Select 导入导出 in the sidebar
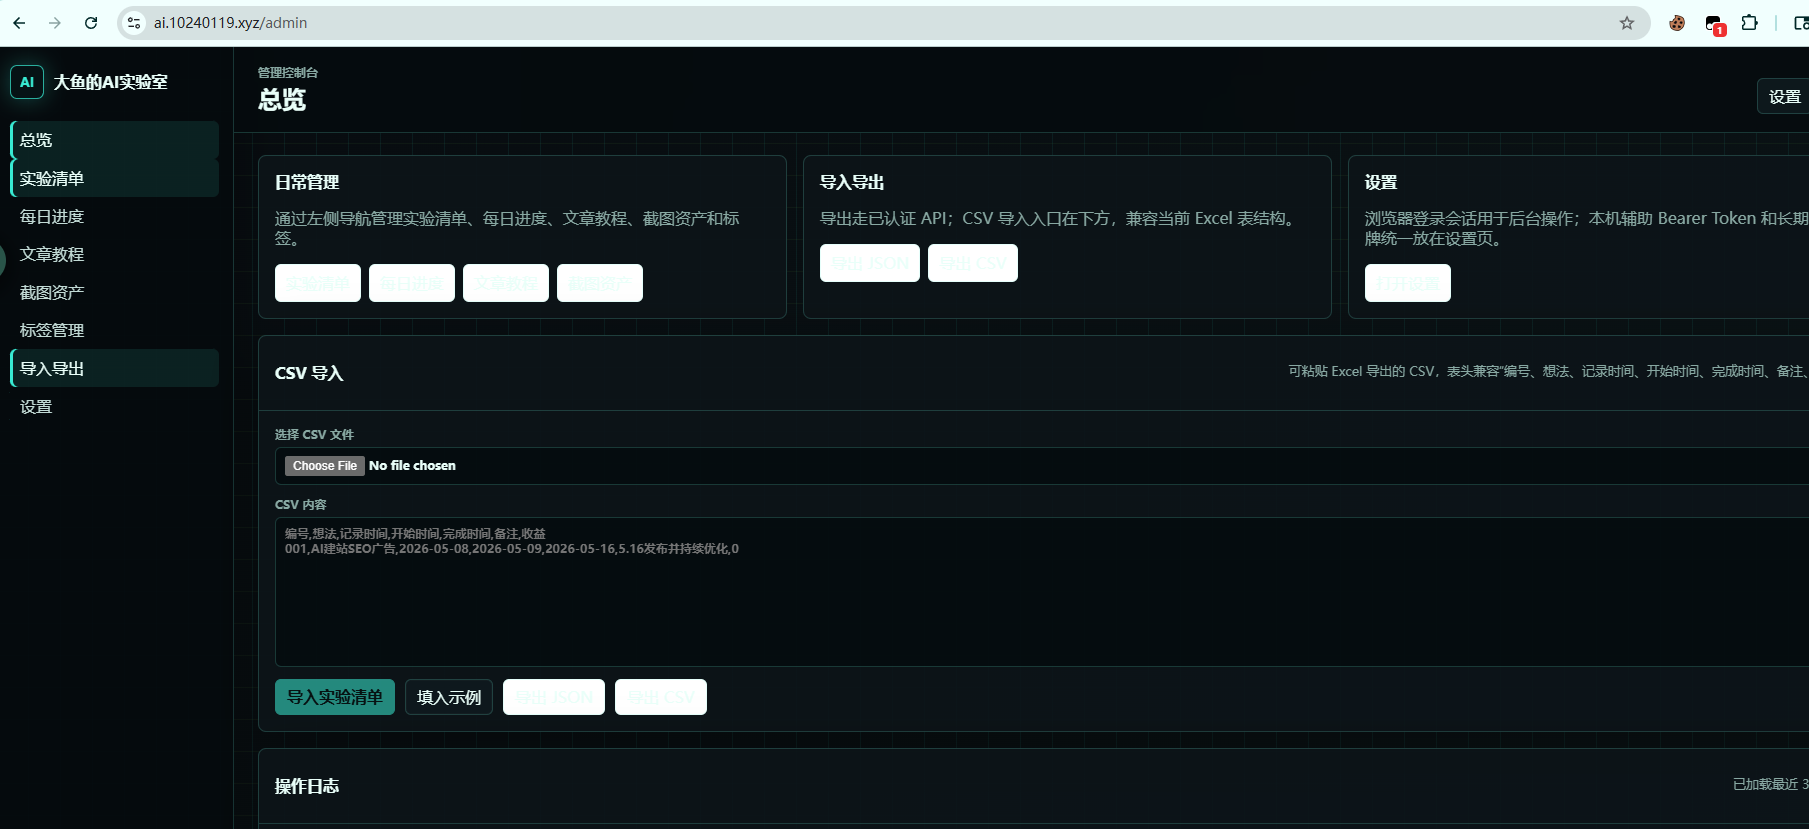 (x=114, y=368)
